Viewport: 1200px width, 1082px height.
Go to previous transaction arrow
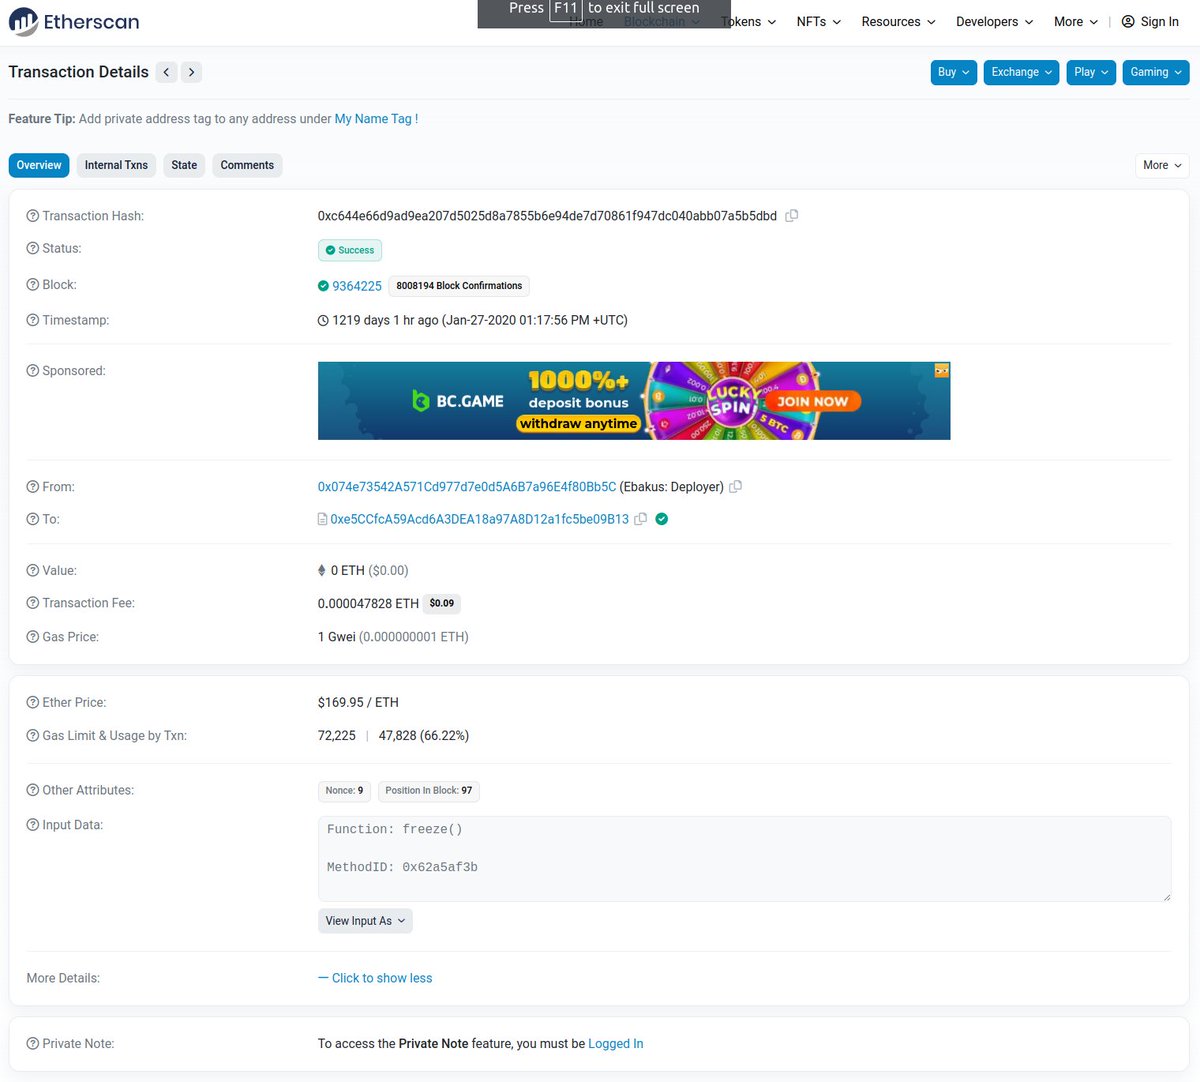167,72
